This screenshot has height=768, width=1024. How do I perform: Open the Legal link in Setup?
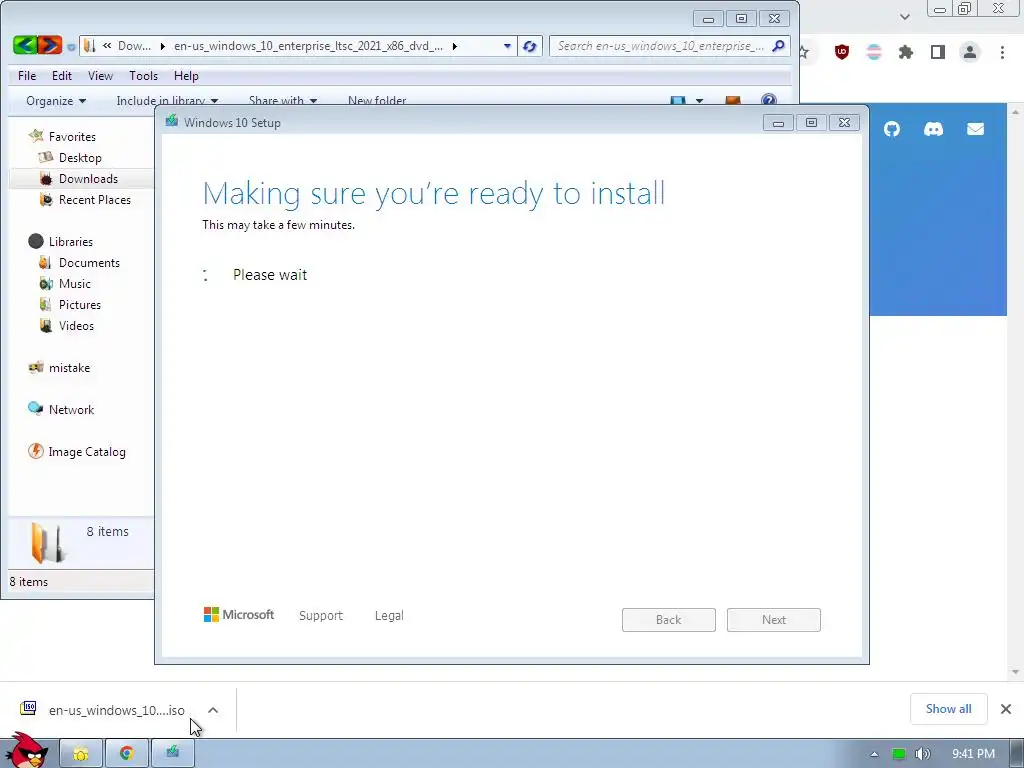point(389,615)
